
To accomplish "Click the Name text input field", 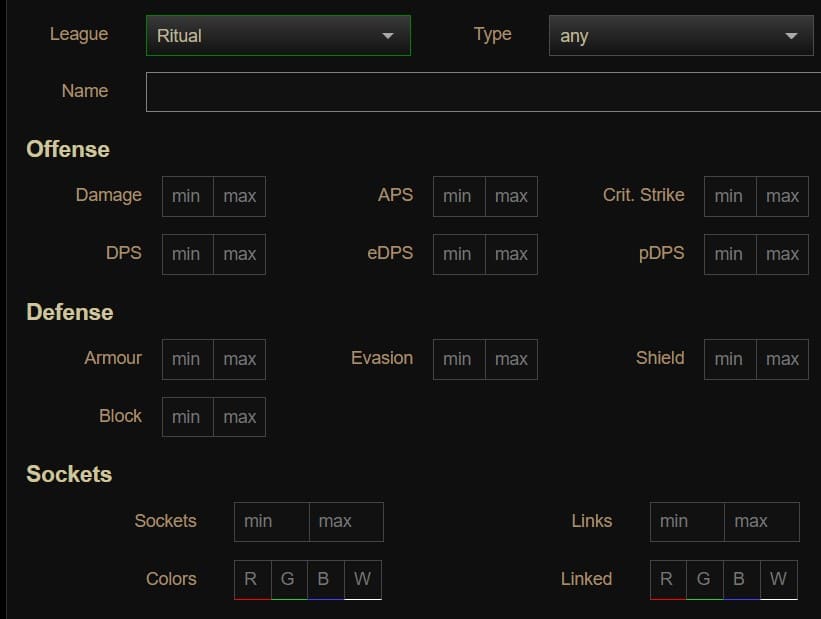I will point(482,92).
